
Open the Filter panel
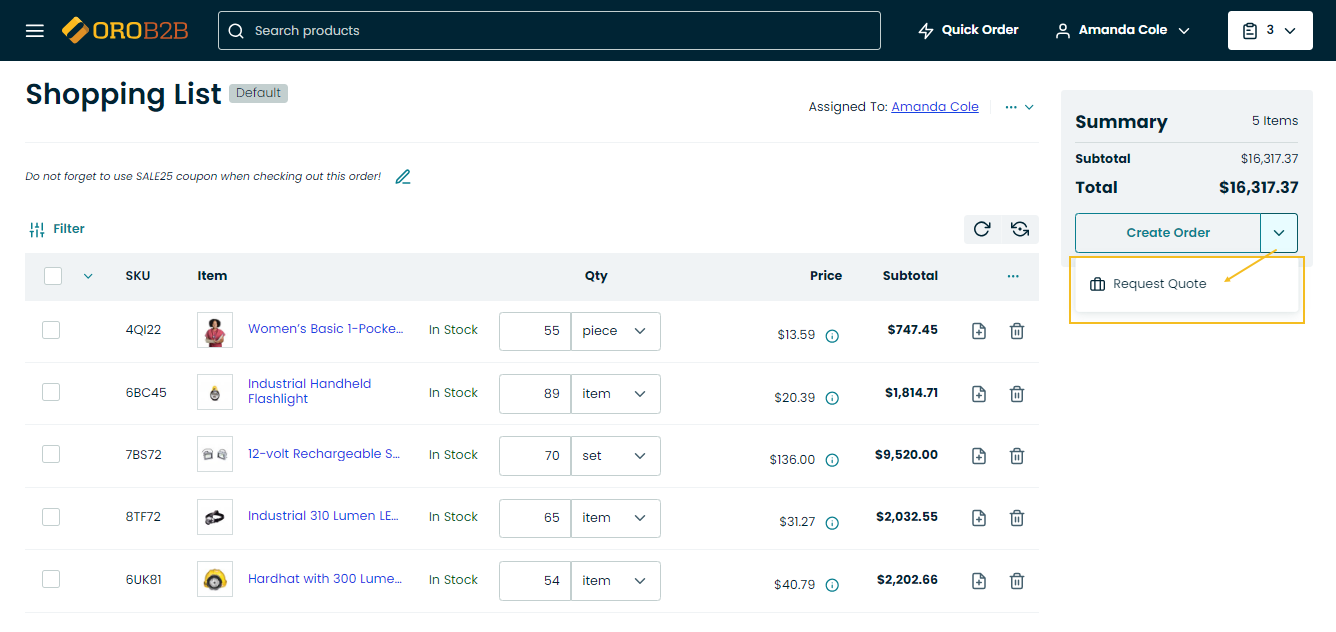click(x=57, y=229)
